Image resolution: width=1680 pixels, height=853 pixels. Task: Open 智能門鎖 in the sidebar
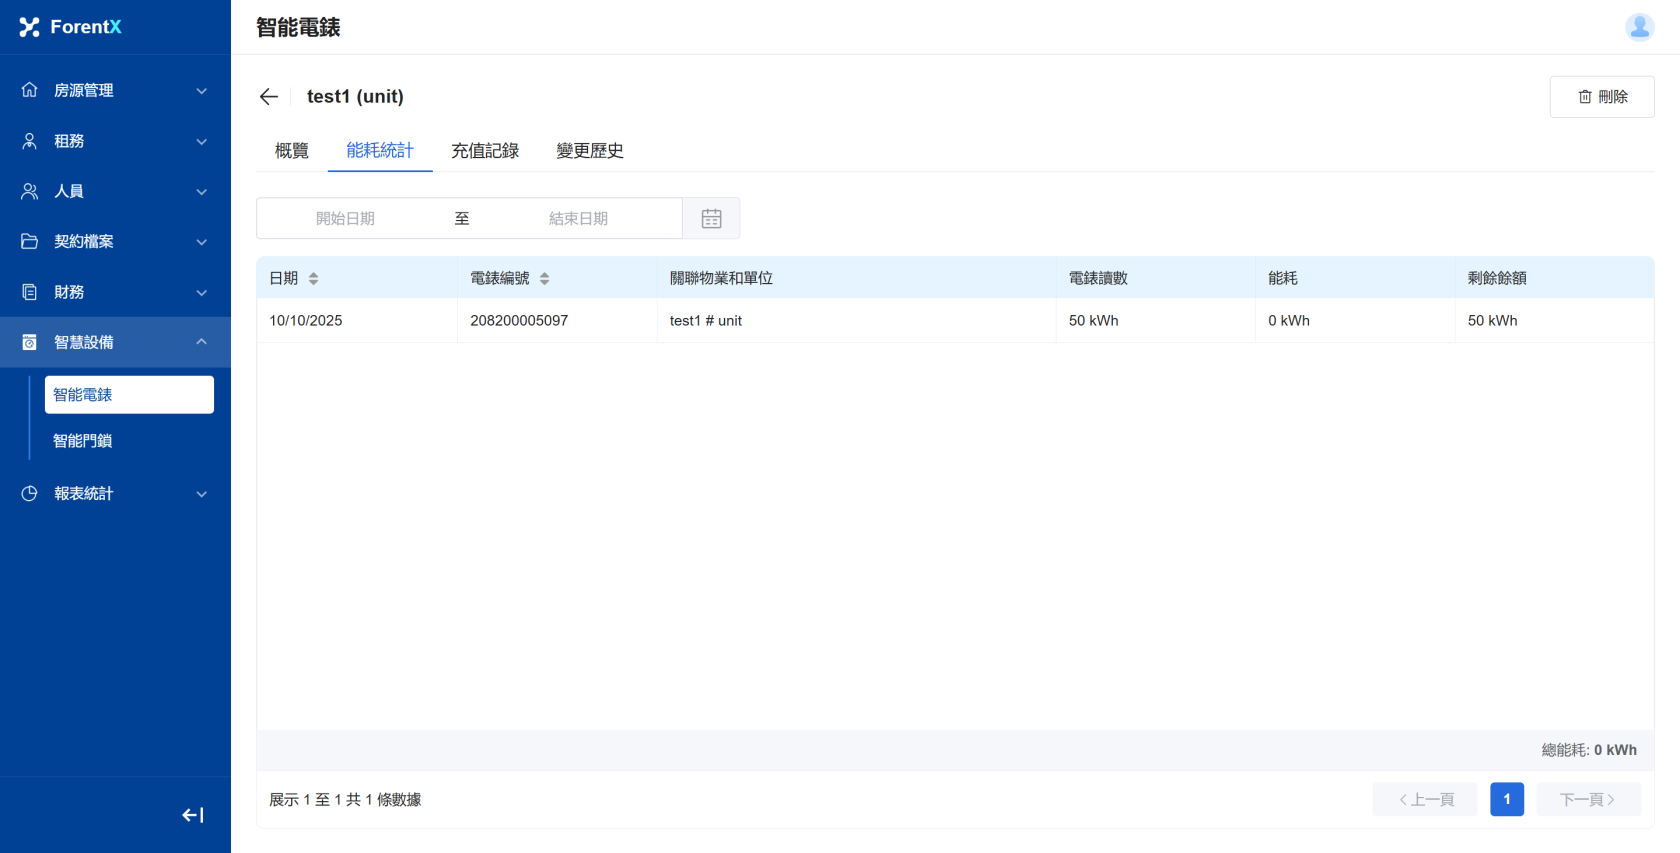(83, 441)
